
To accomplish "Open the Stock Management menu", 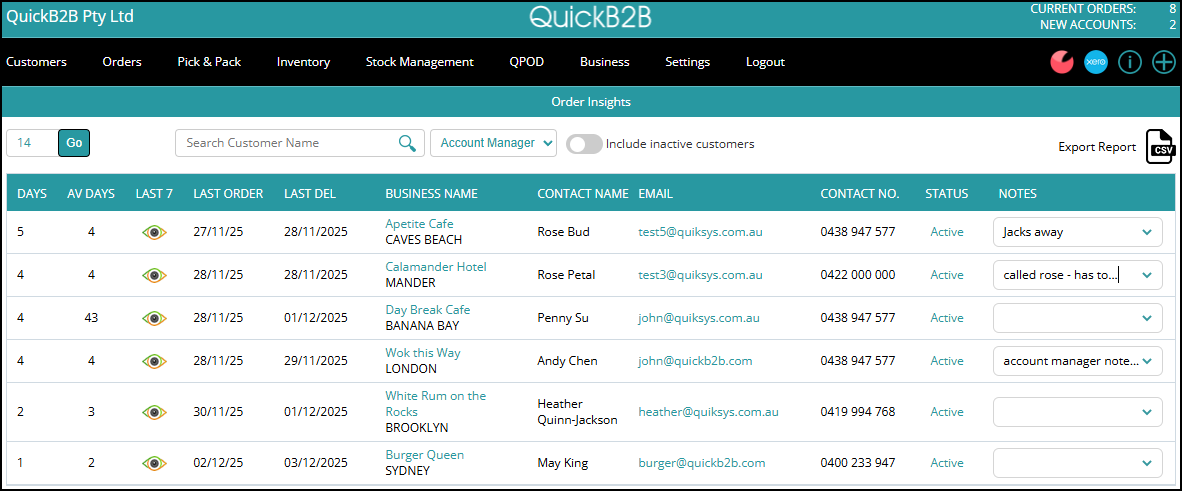I will click(x=419, y=62).
